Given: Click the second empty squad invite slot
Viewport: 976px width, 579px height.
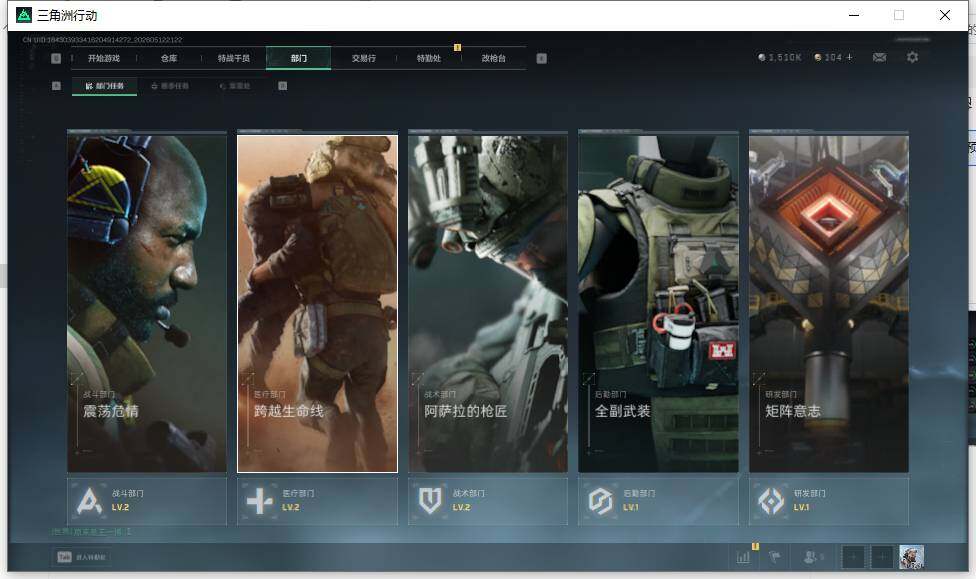Looking at the screenshot, I should tap(882, 557).
